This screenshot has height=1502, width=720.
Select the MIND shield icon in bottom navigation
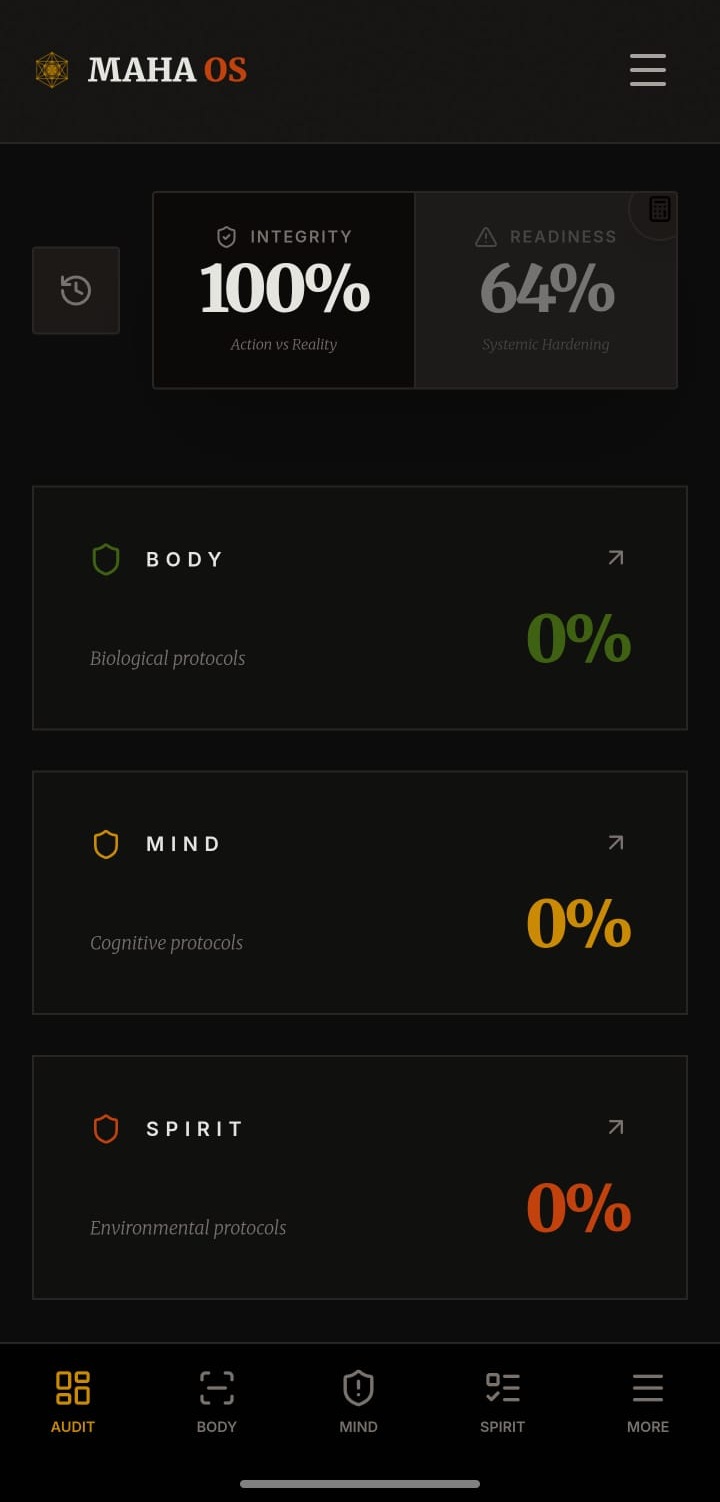point(358,1388)
